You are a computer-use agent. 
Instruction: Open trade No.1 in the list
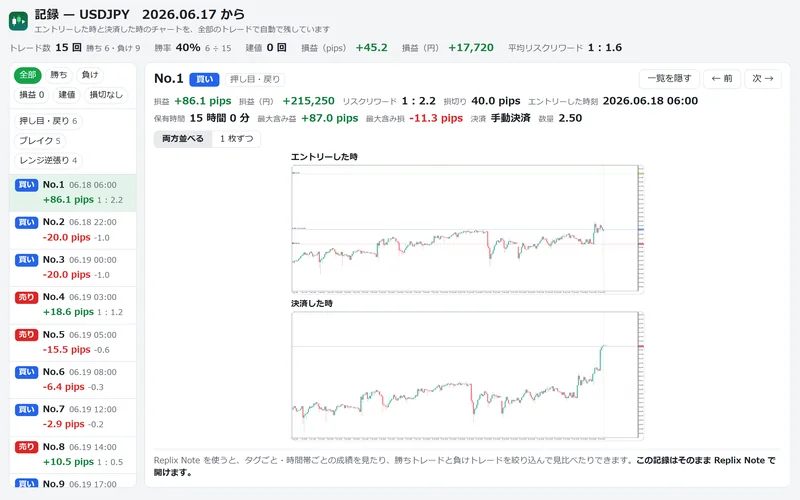coord(73,193)
